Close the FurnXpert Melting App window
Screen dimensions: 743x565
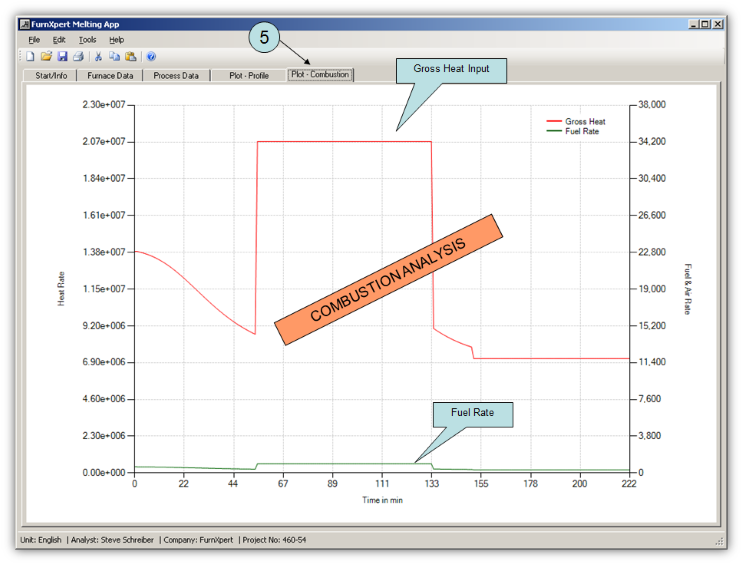click(x=717, y=24)
